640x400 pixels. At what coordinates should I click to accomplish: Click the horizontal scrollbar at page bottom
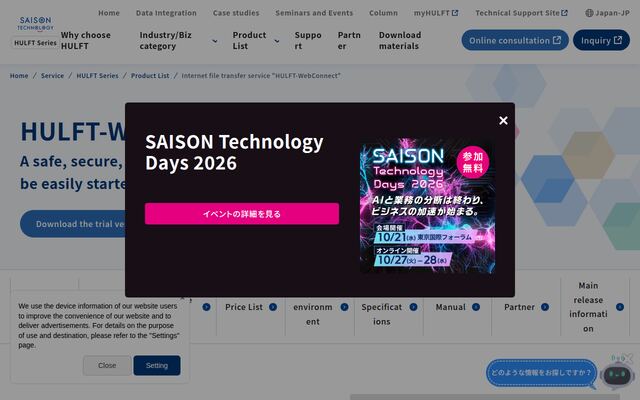pos(484,397)
